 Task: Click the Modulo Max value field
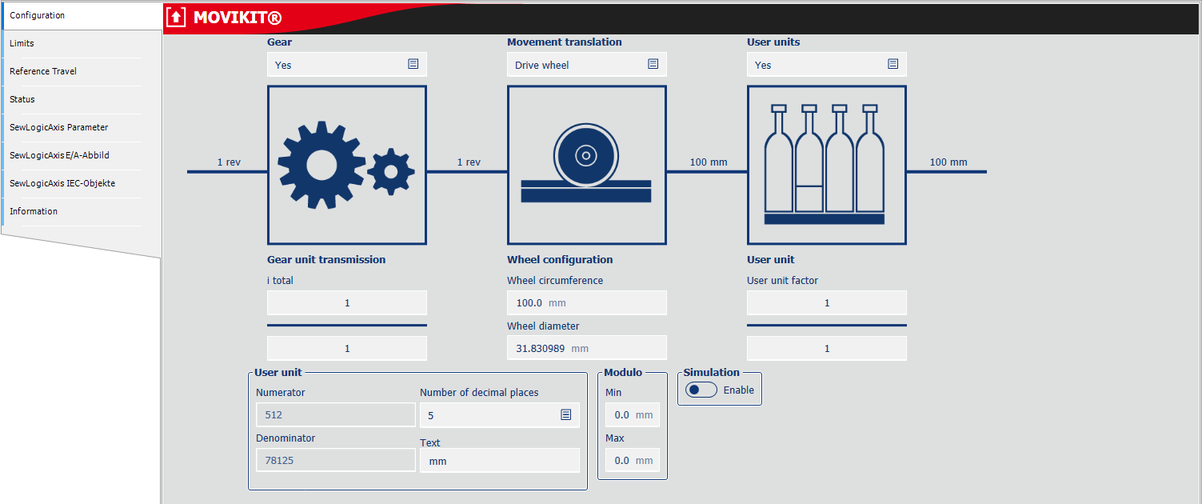coord(633,460)
